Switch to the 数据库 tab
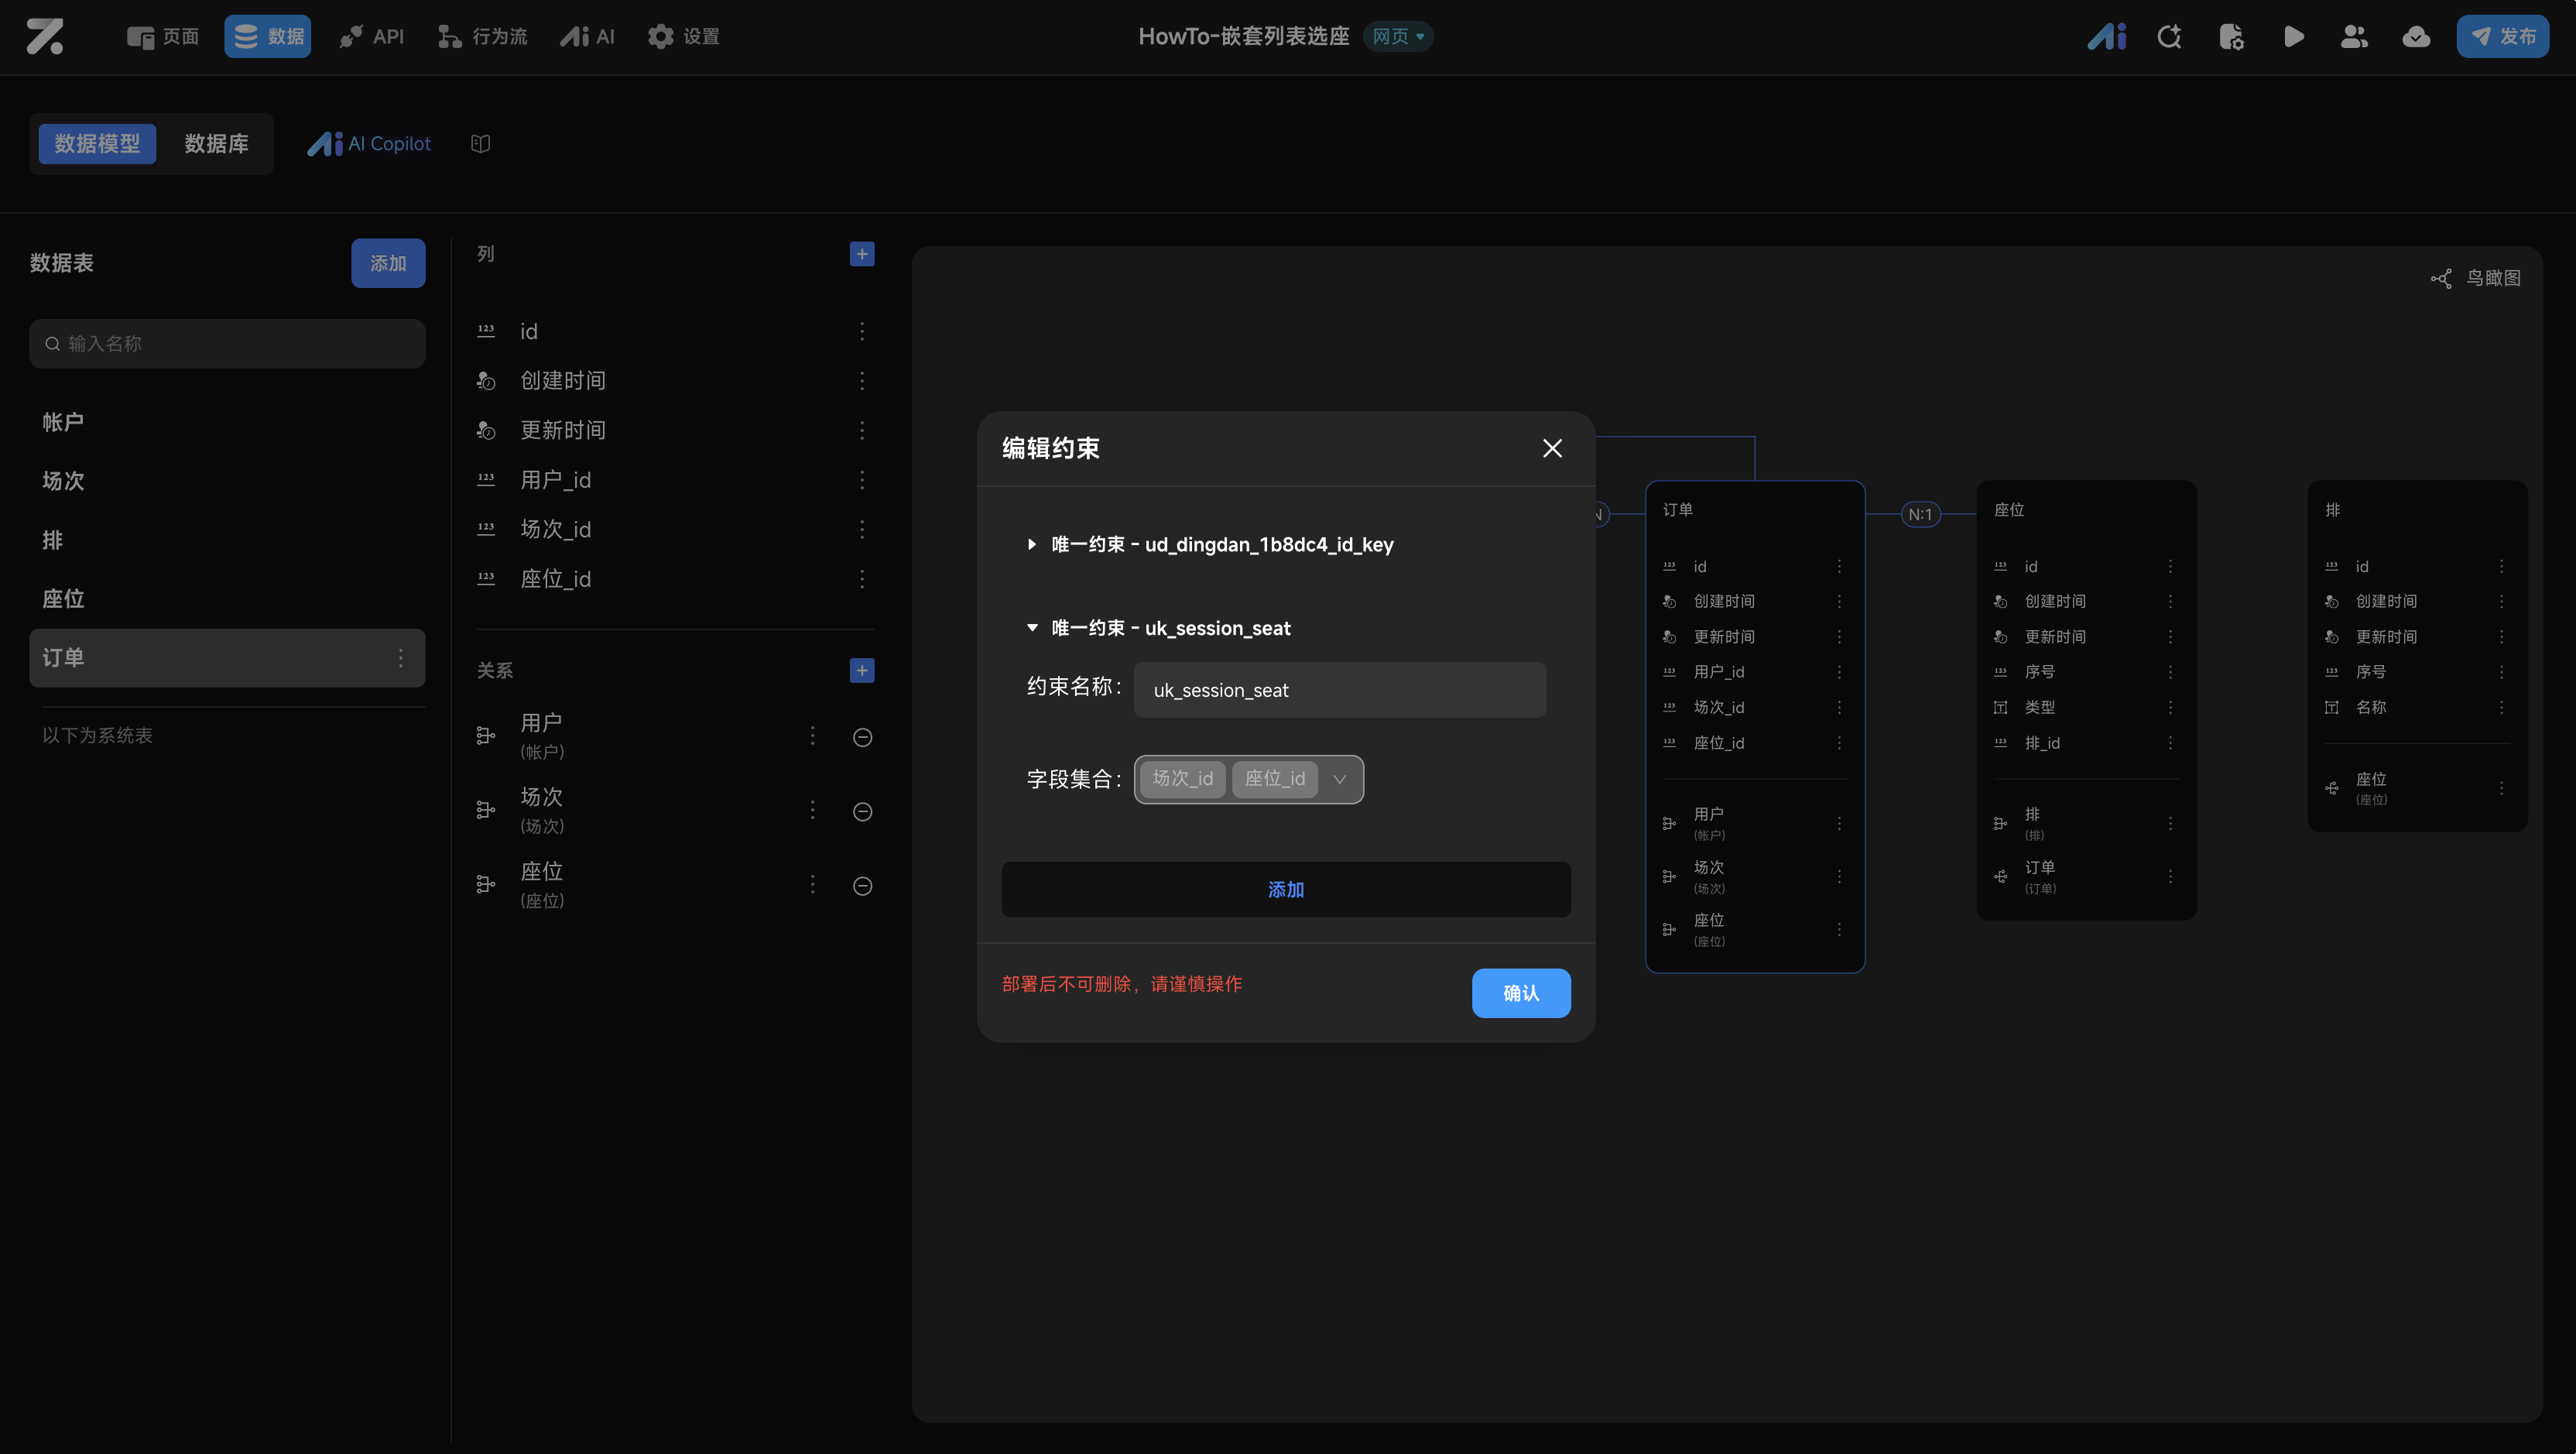This screenshot has height=1454, width=2576. [x=216, y=144]
